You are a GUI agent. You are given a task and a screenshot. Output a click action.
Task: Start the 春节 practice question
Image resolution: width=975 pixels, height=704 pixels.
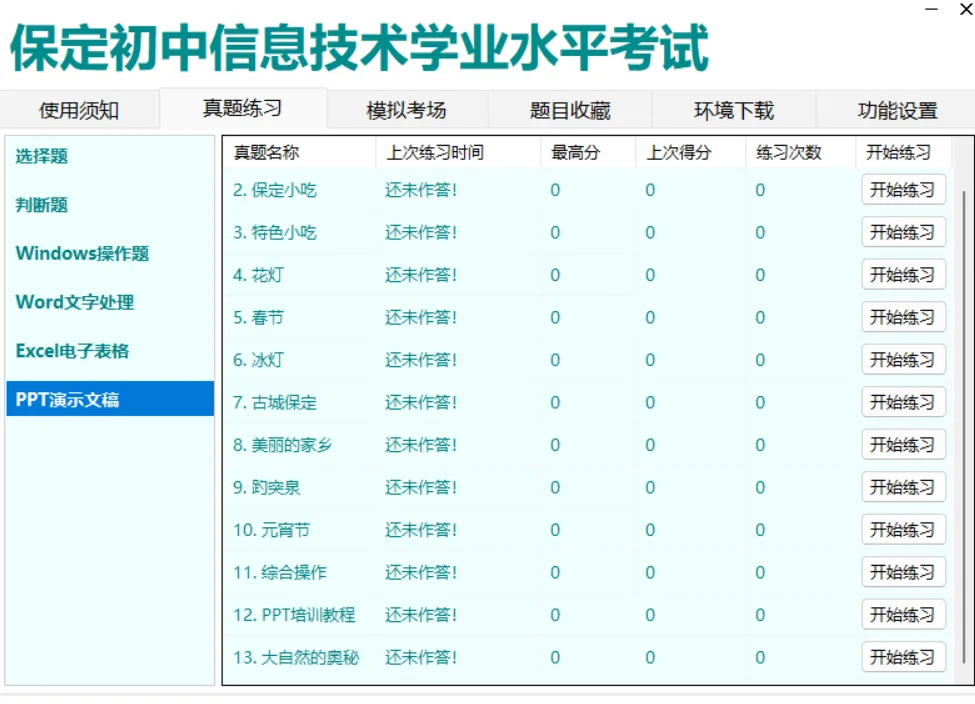click(903, 317)
